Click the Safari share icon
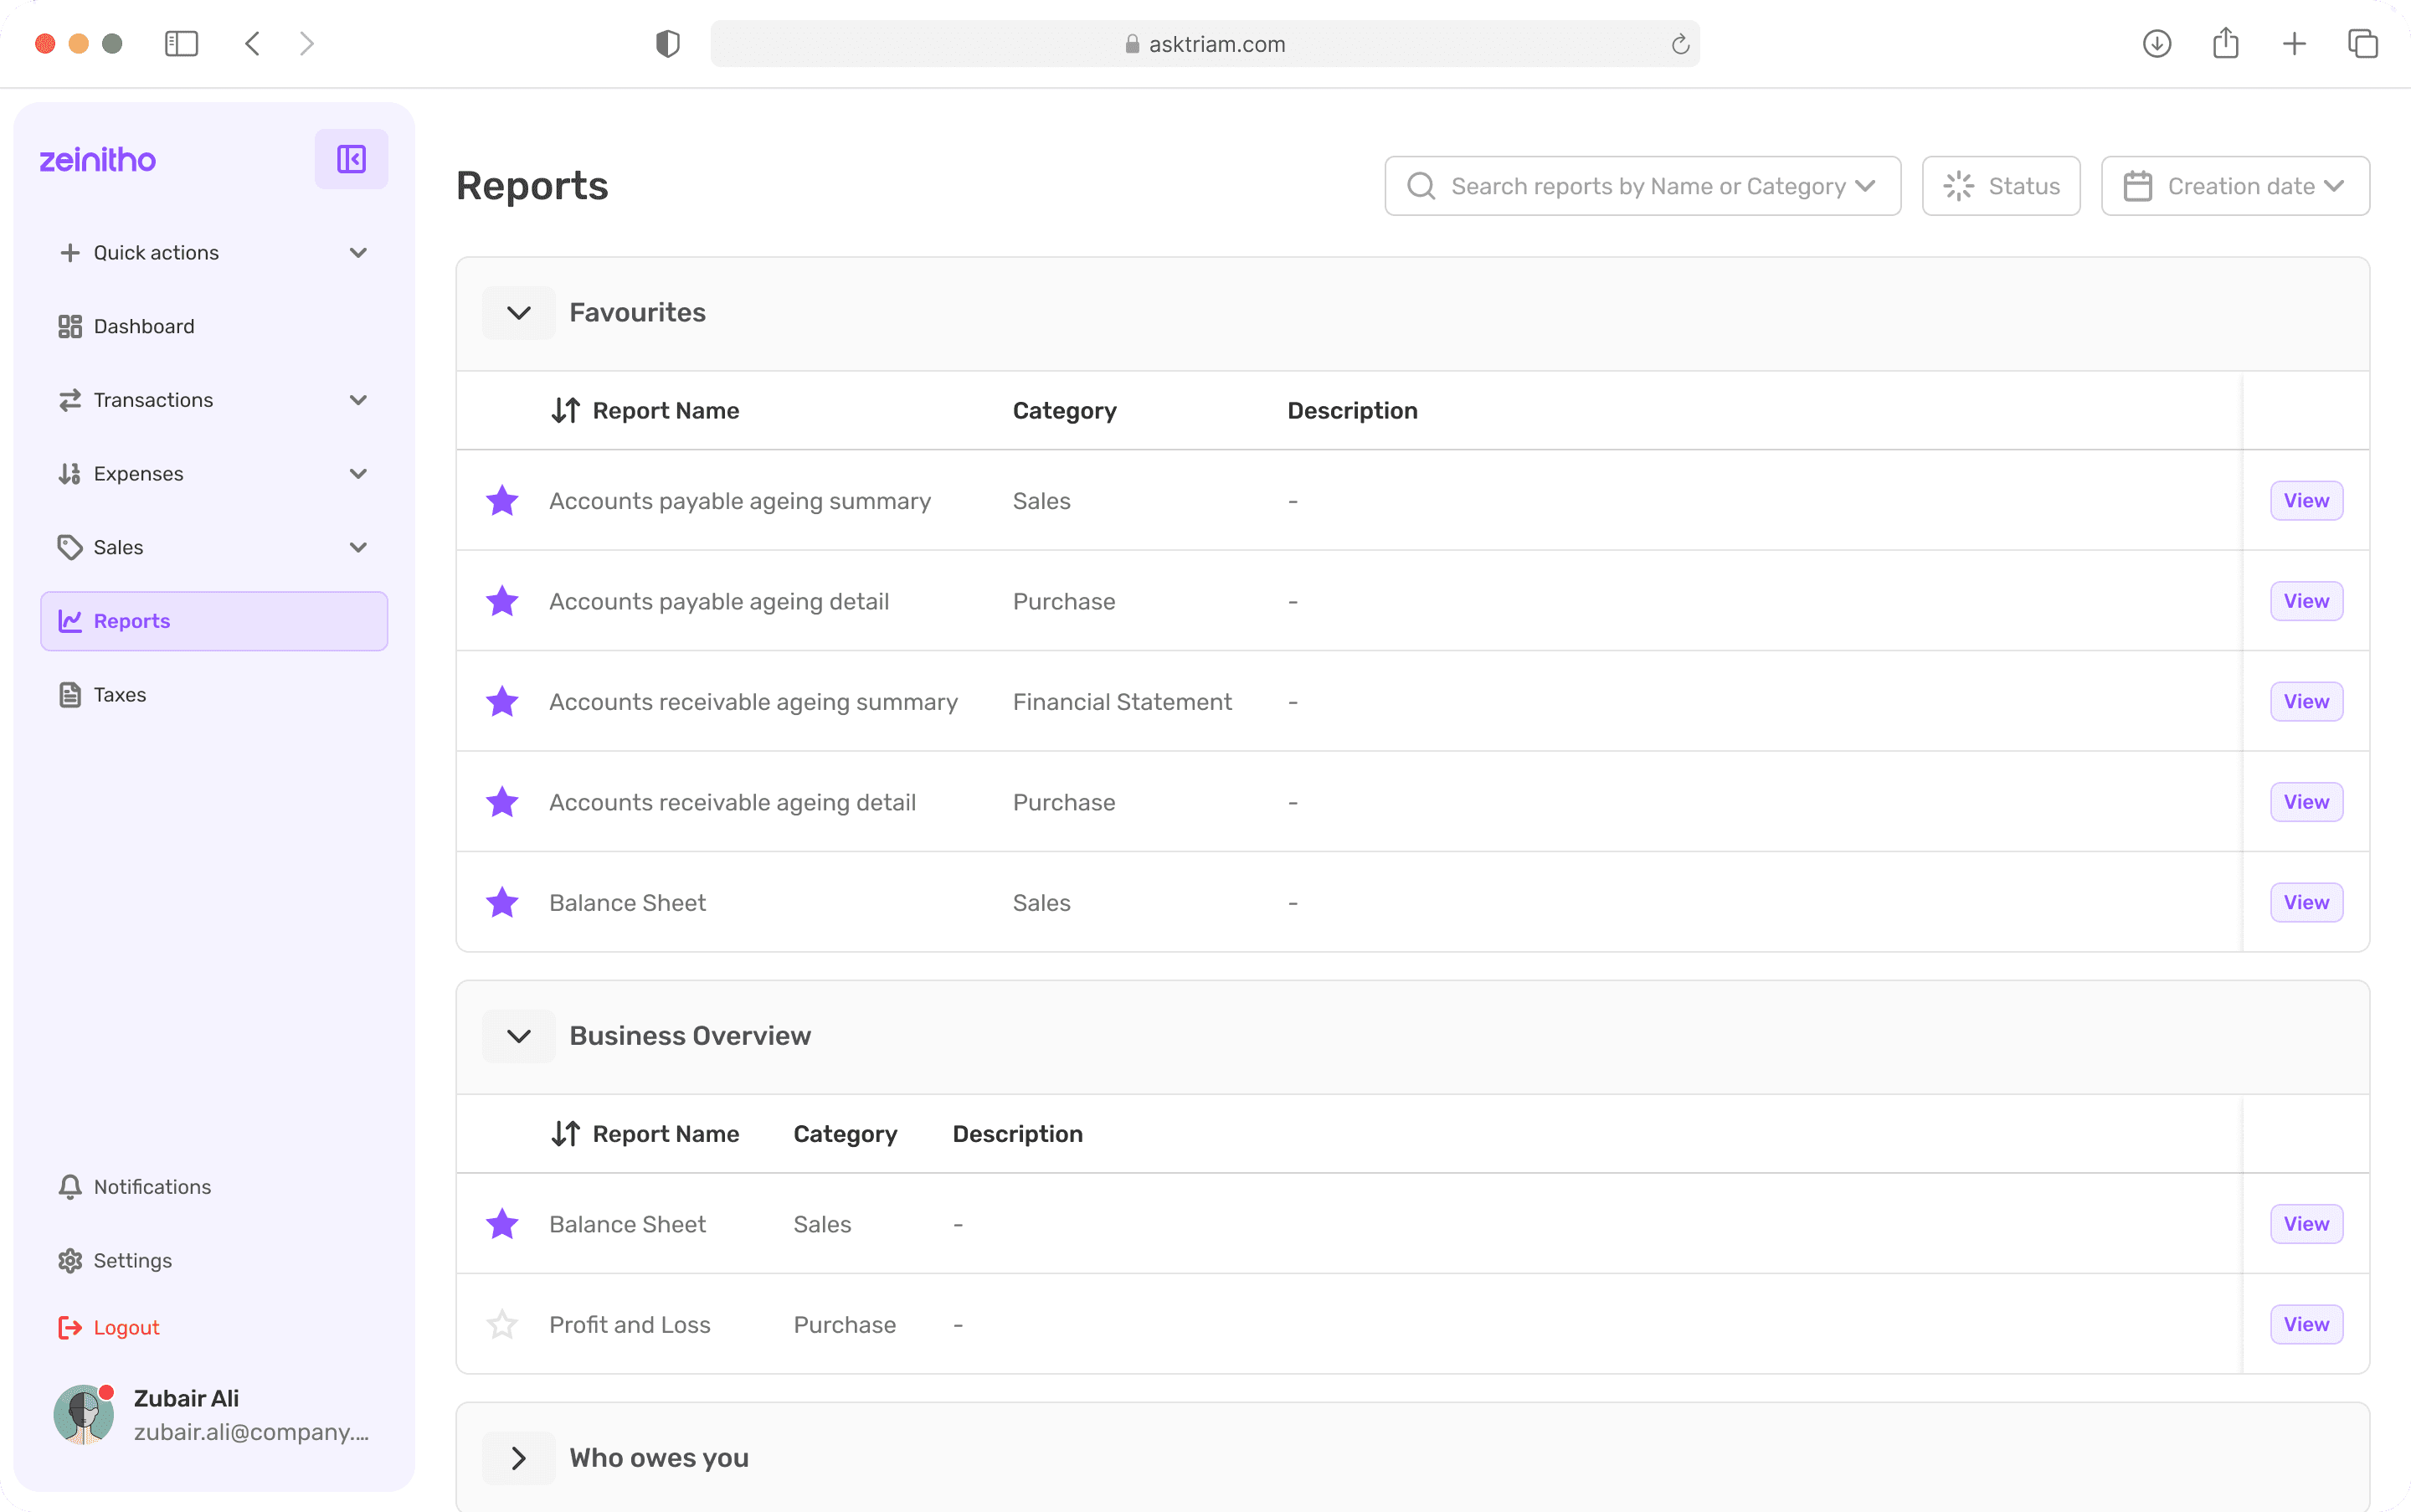 2225,44
